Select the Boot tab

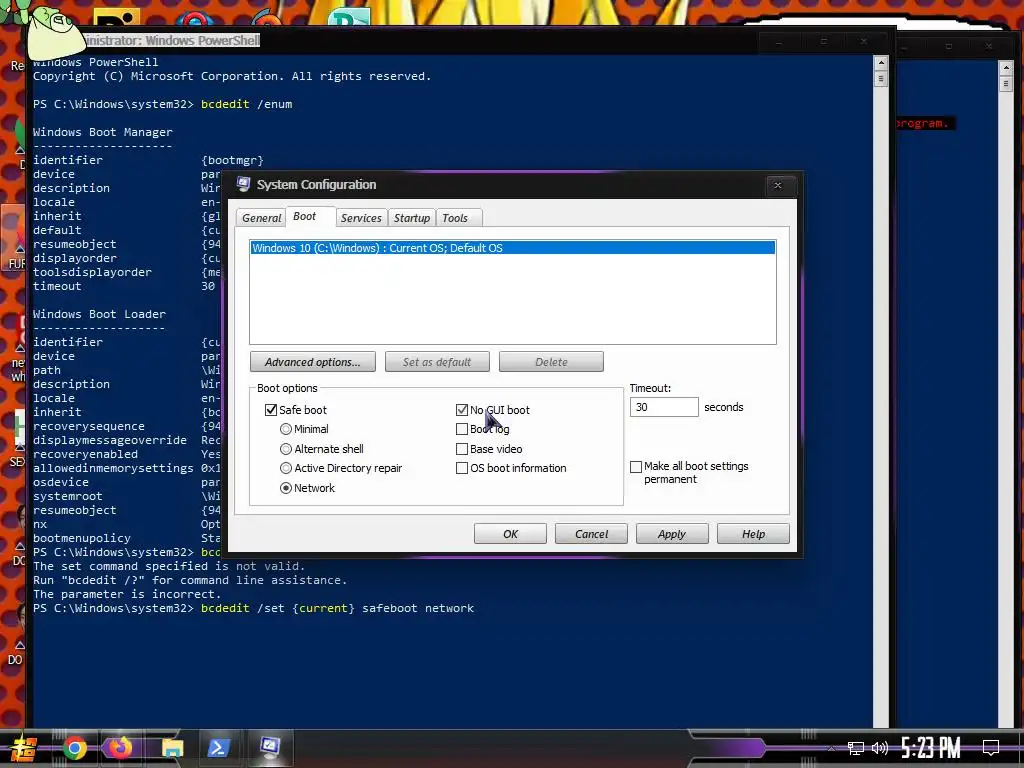tap(304, 216)
